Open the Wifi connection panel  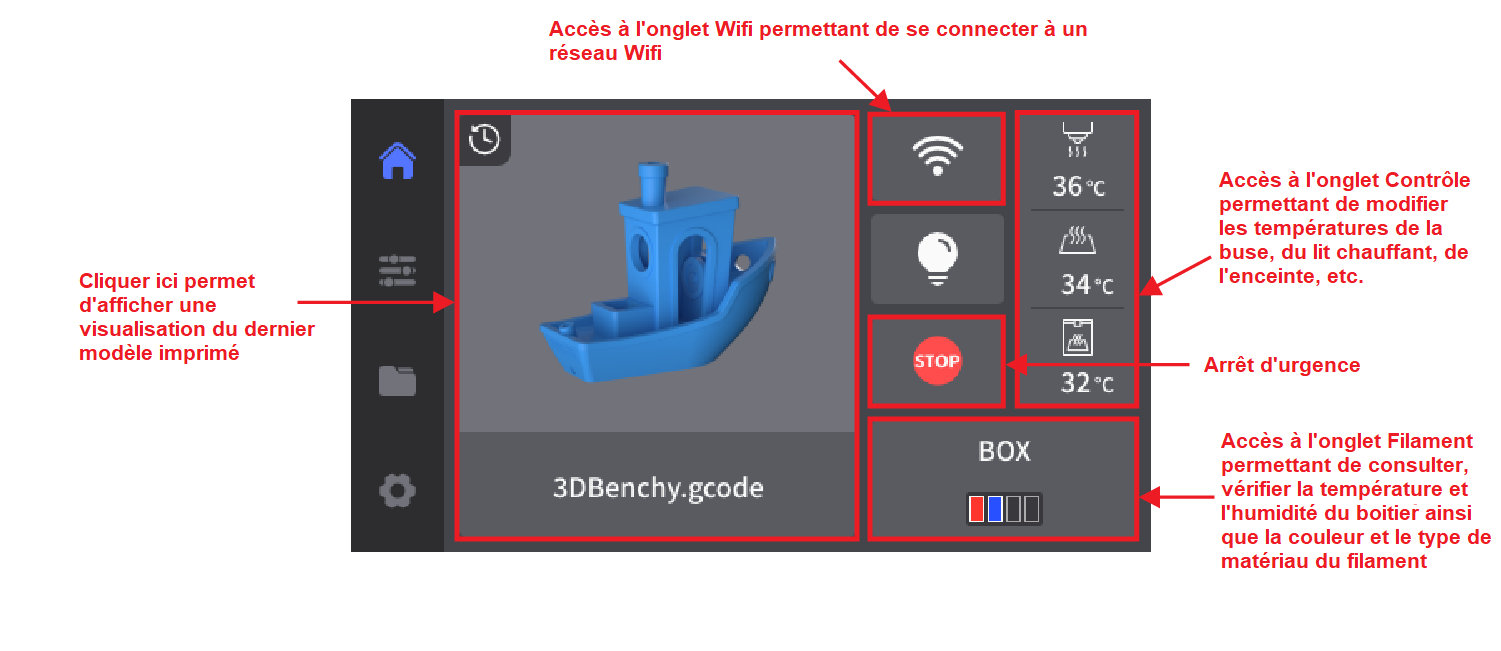[937, 158]
